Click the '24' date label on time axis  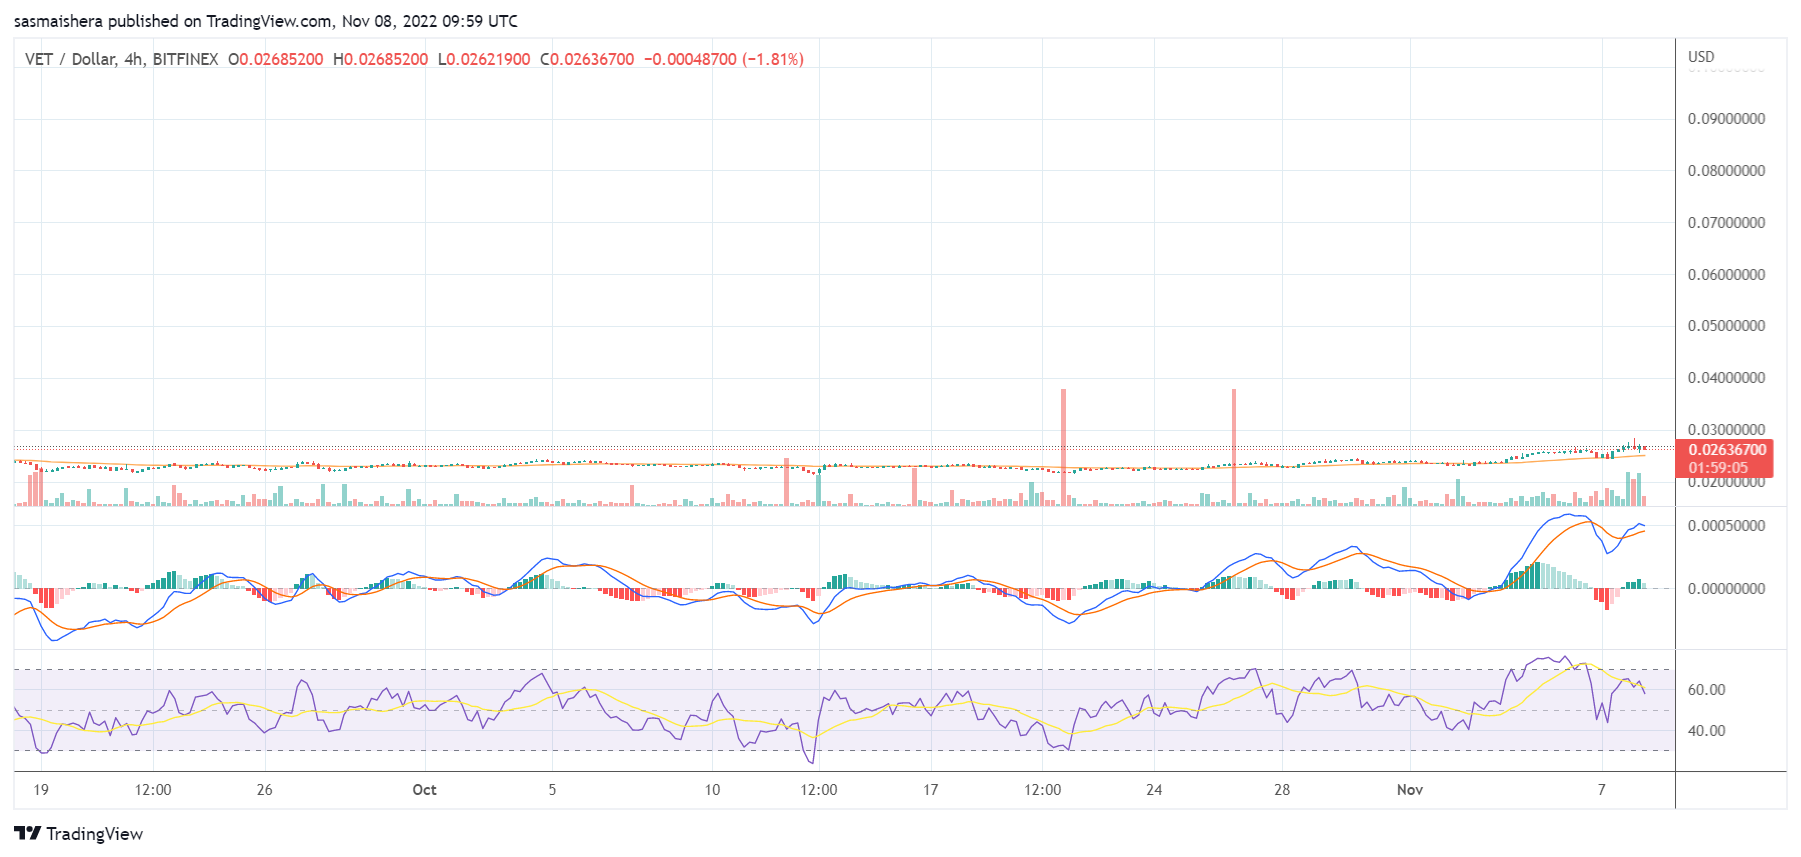pyautogui.click(x=1154, y=790)
